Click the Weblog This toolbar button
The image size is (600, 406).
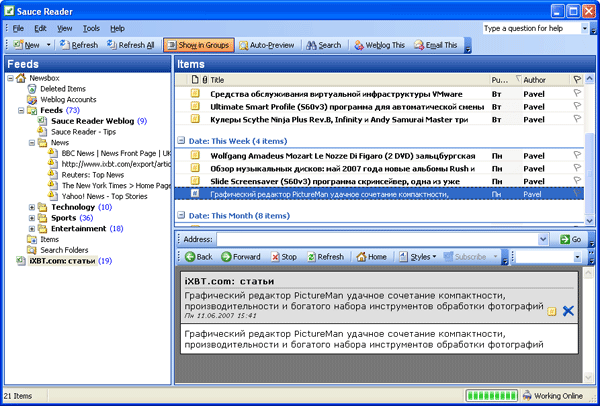pyautogui.click(x=379, y=45)
